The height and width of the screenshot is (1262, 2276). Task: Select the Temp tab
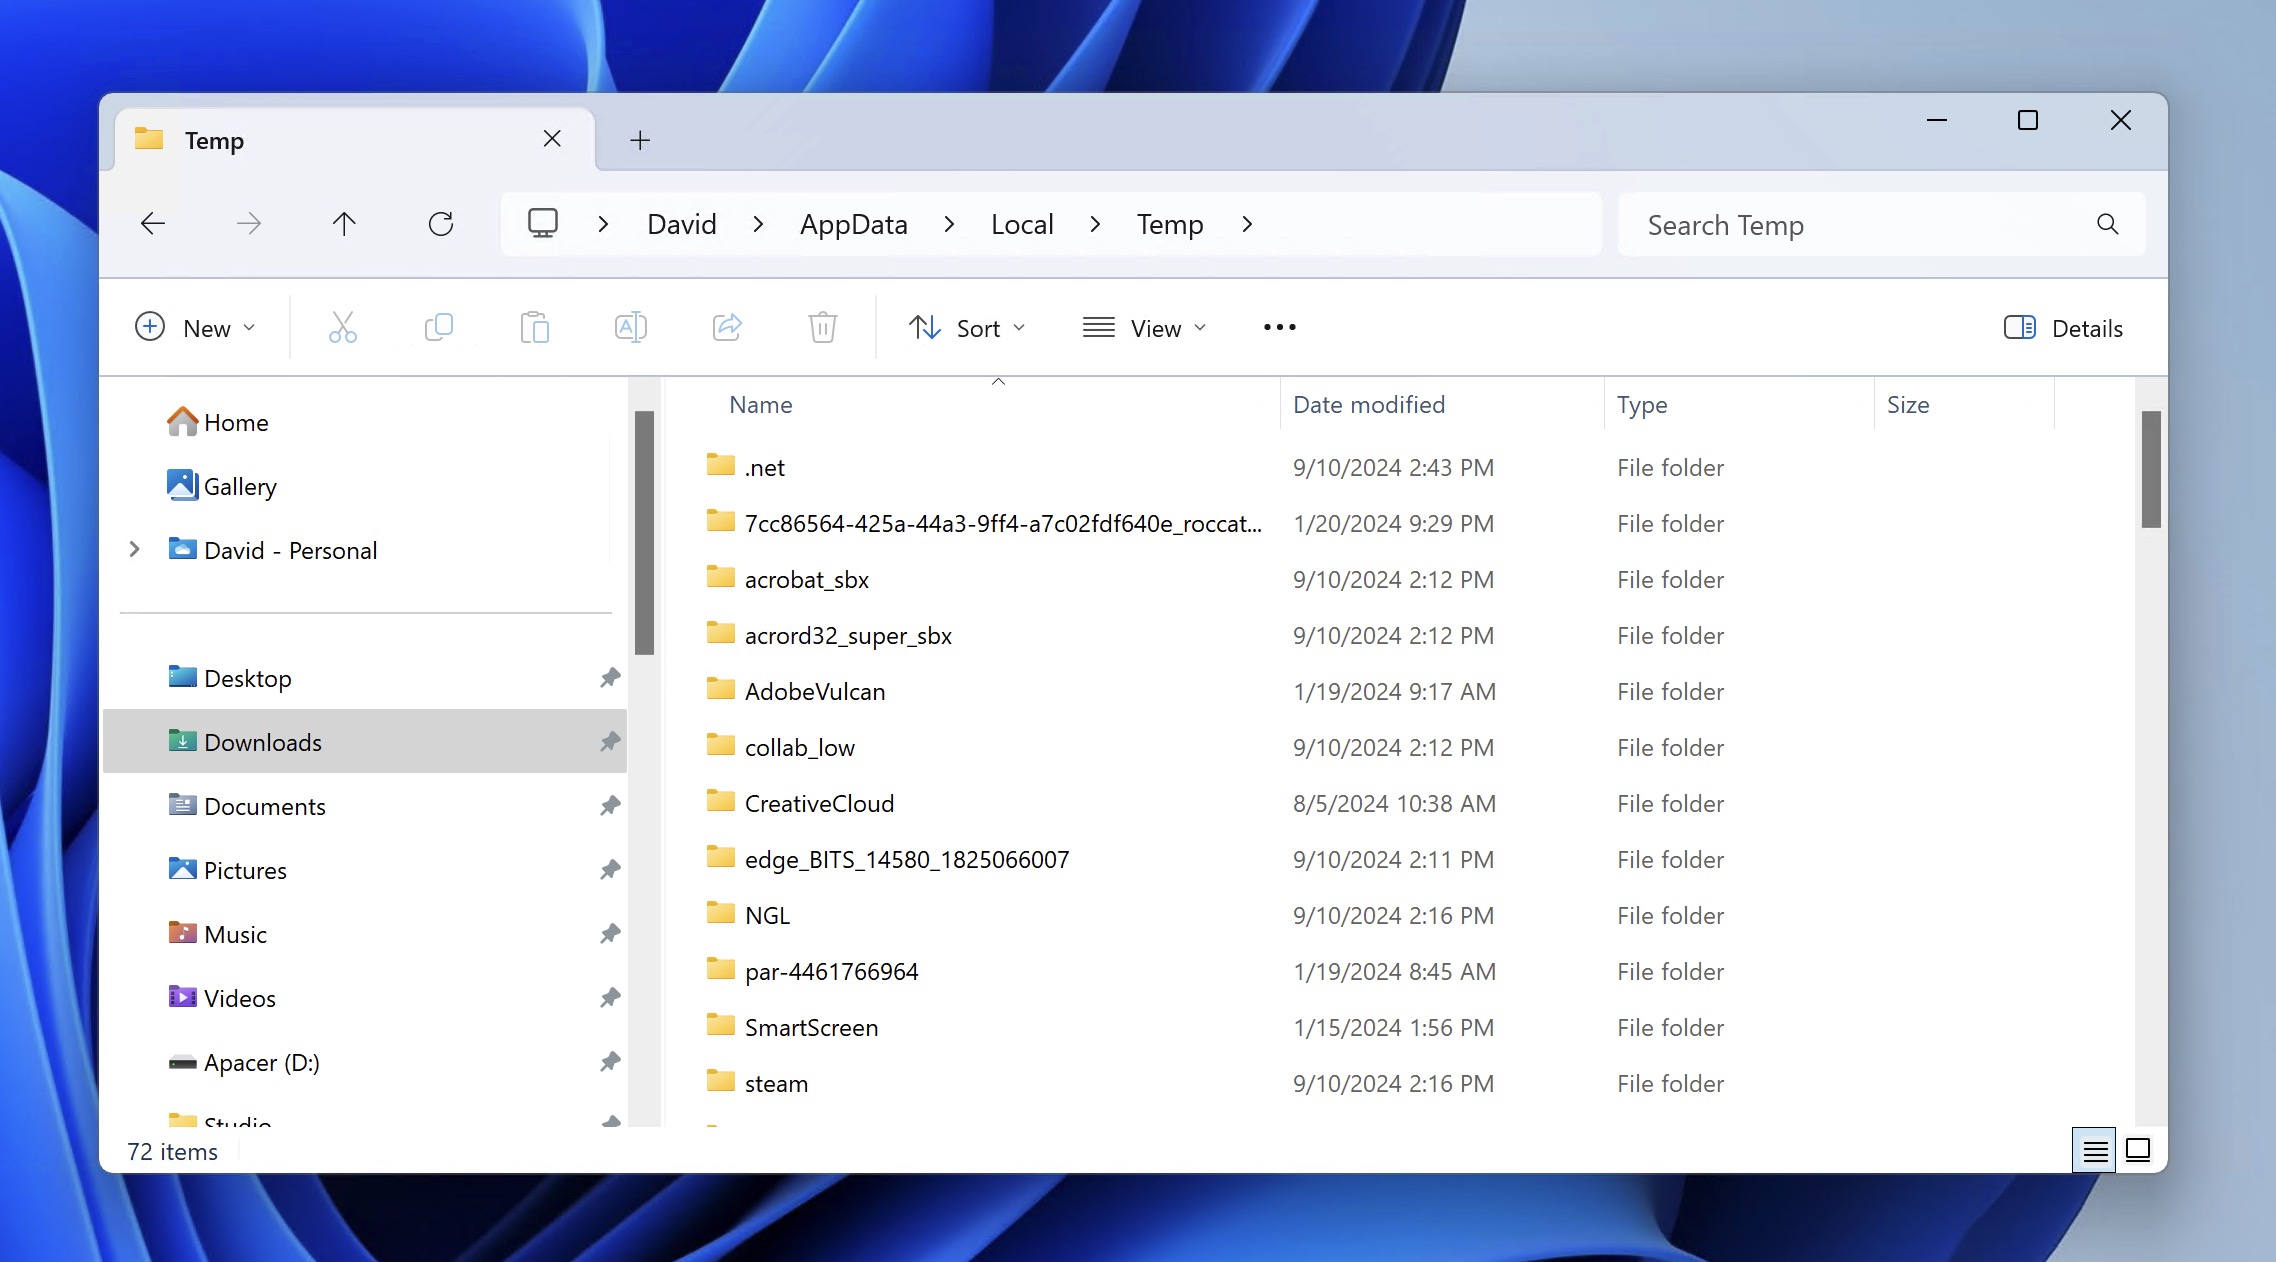(x=355, y=140)
